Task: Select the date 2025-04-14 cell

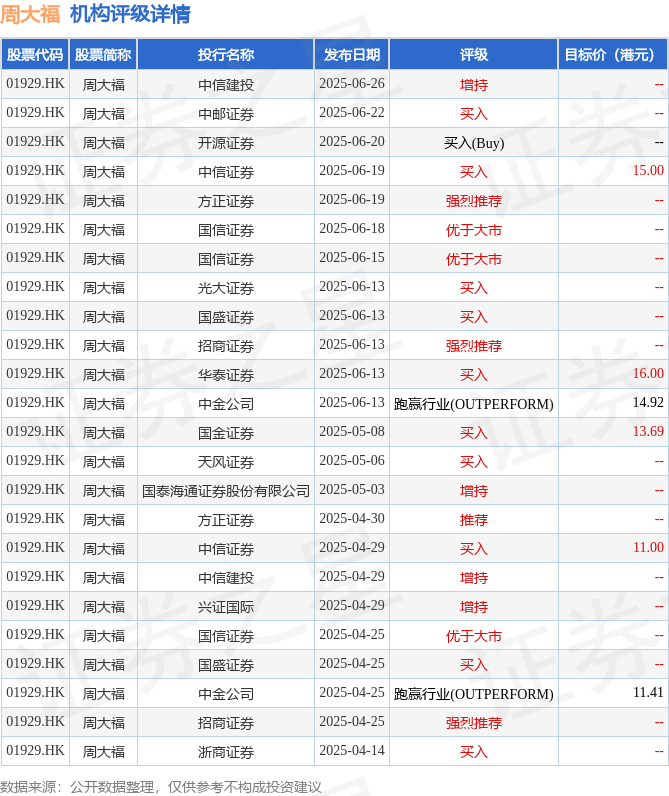Action: click(x=352, y=751)
